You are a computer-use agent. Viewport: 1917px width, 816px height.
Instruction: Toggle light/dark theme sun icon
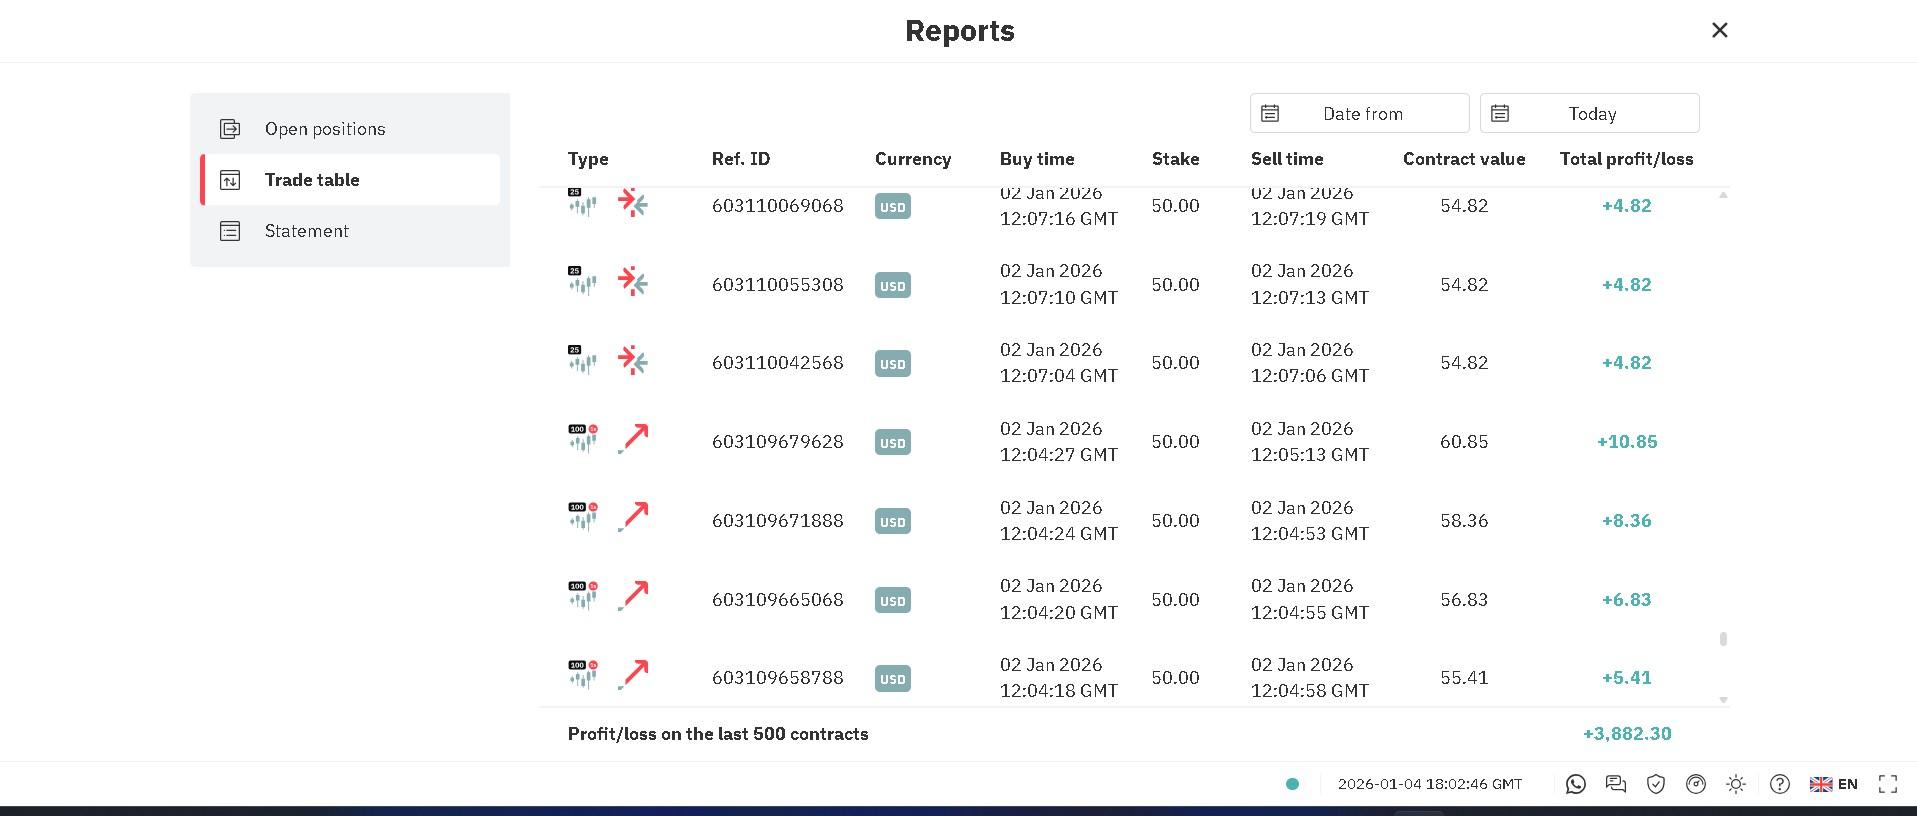(x=1736, y=785)
